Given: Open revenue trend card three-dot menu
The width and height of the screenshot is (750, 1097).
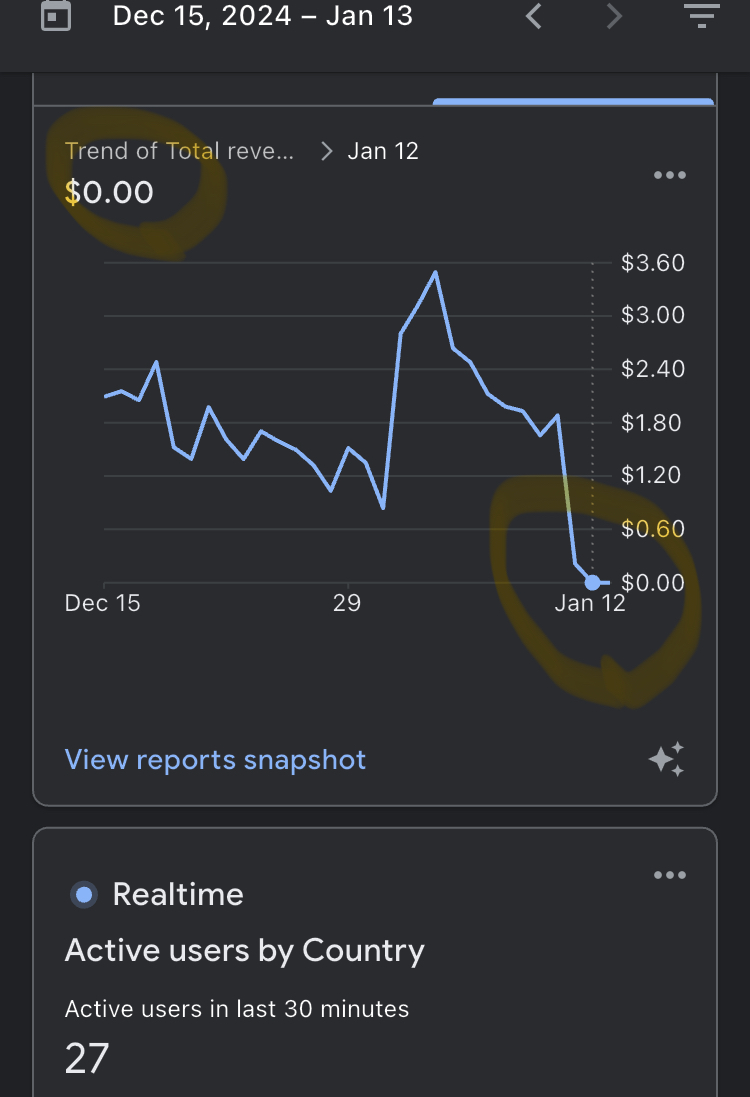Looking at the screenshot, I should click(670, 175).
